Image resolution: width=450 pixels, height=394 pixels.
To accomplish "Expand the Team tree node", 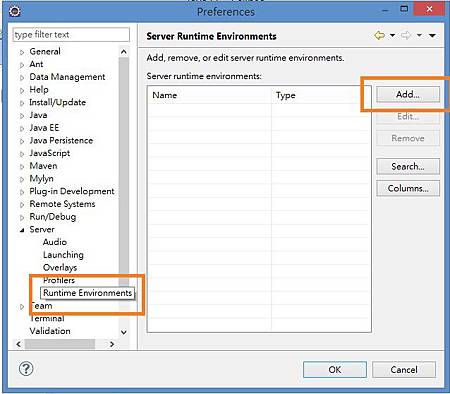I will (22, 306).
